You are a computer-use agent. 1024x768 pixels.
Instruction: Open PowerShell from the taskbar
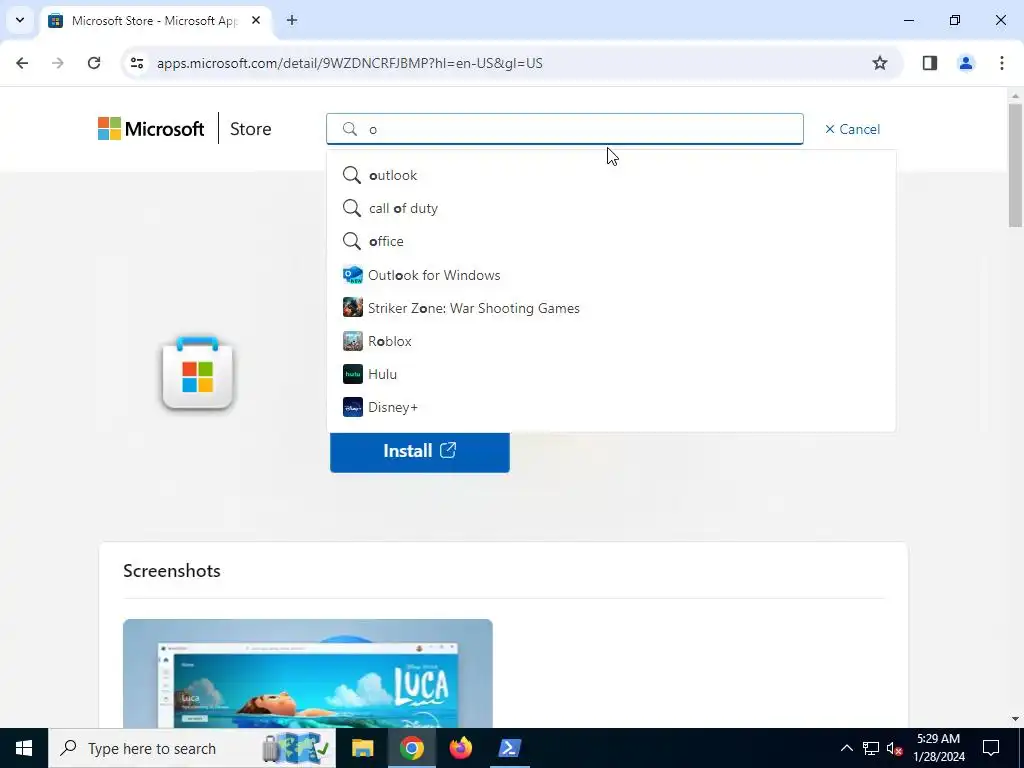(x=509, y=748)
